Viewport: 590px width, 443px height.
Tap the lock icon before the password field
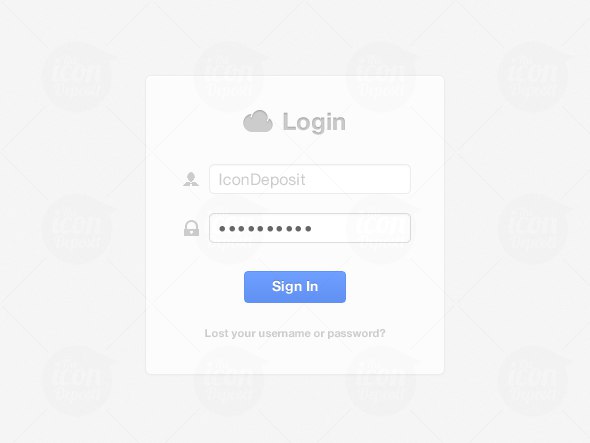tap(191, 228)
